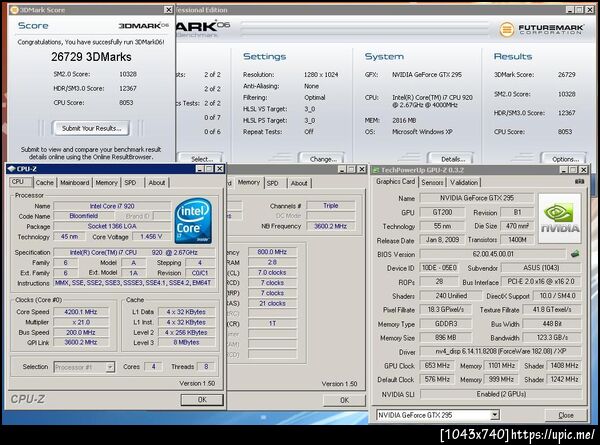Click the Shaders 240 Unified field
Viewport: 600px width, 445px height.
tap(451, 296)
